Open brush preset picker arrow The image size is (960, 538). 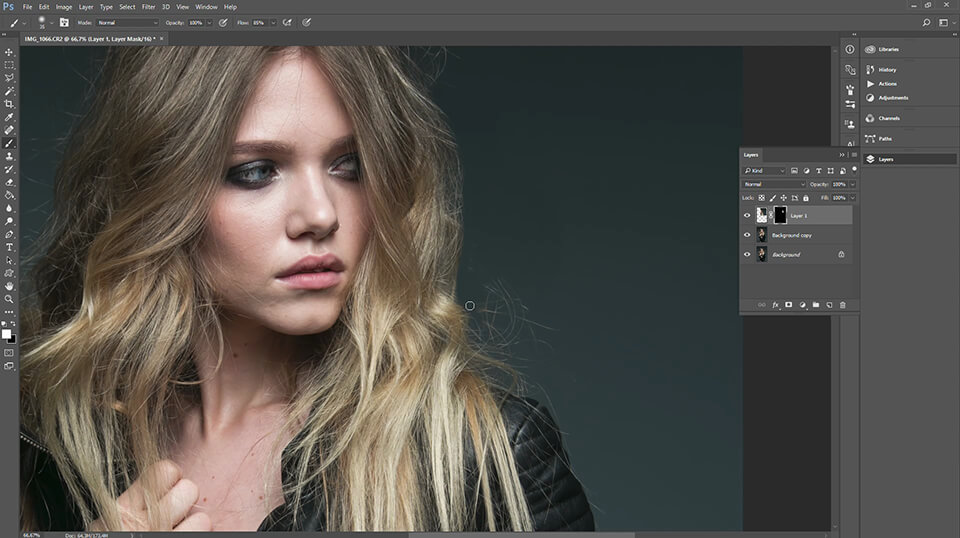click(51, 23)
